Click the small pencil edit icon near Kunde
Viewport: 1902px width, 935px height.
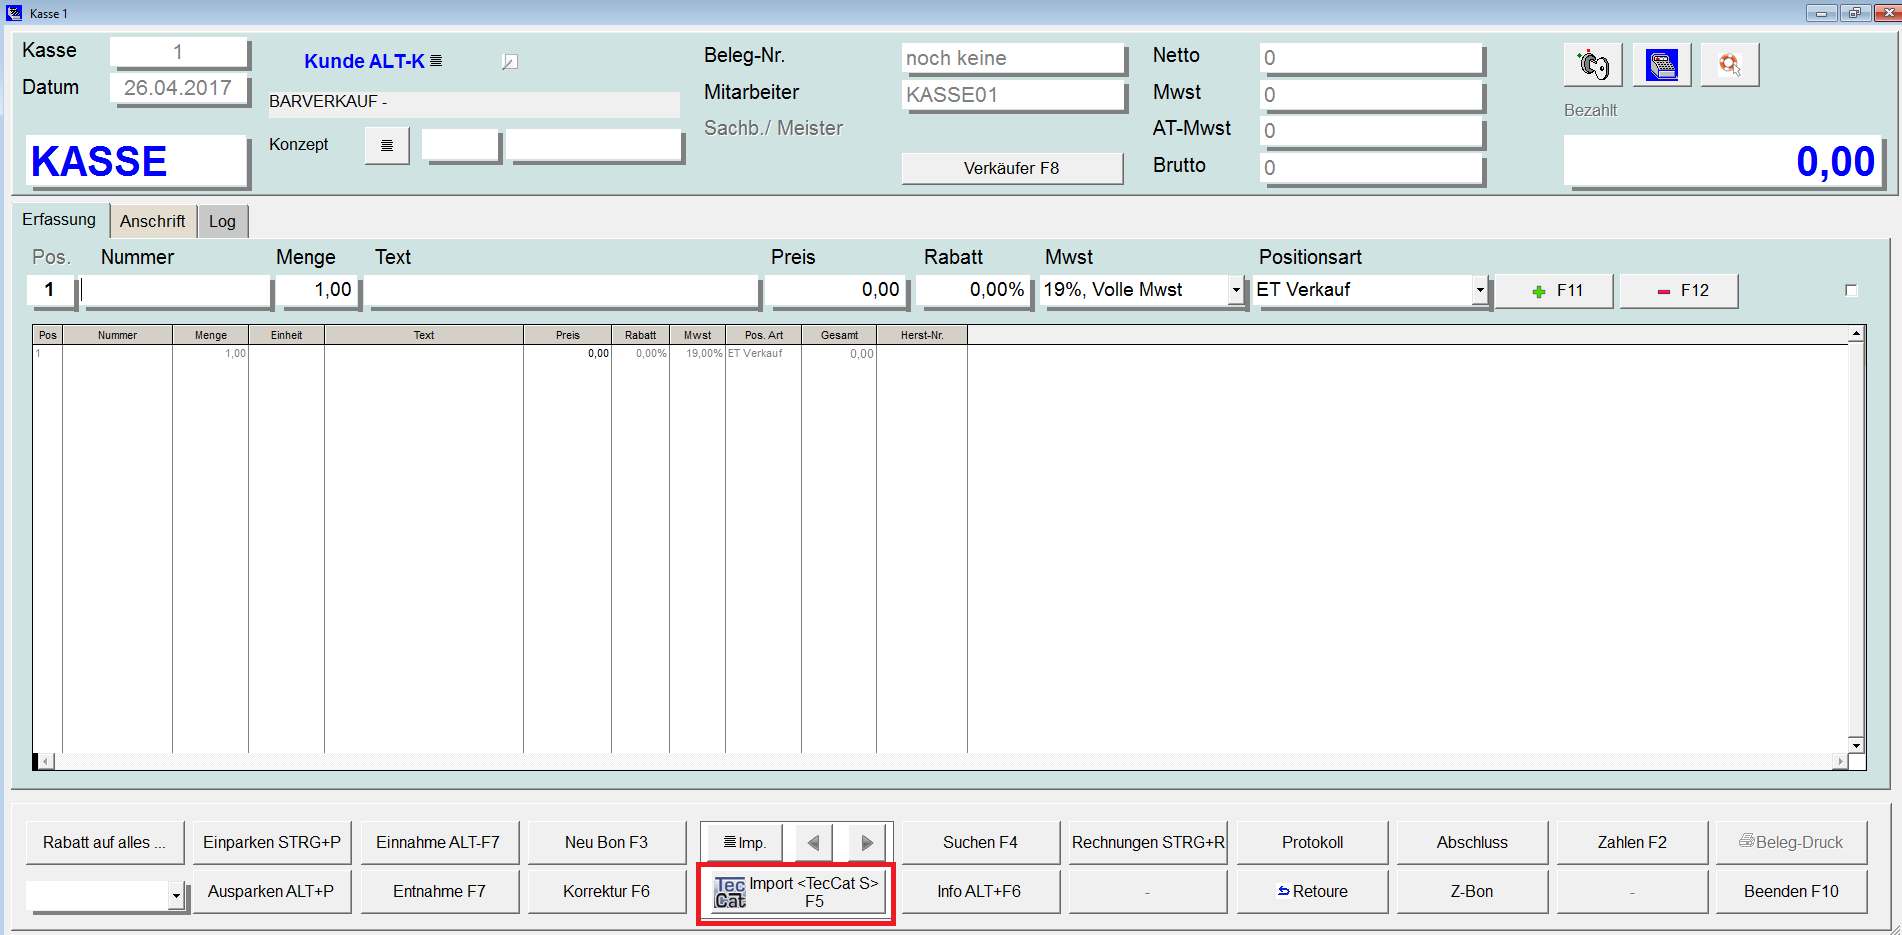click(x=509, y=62)
